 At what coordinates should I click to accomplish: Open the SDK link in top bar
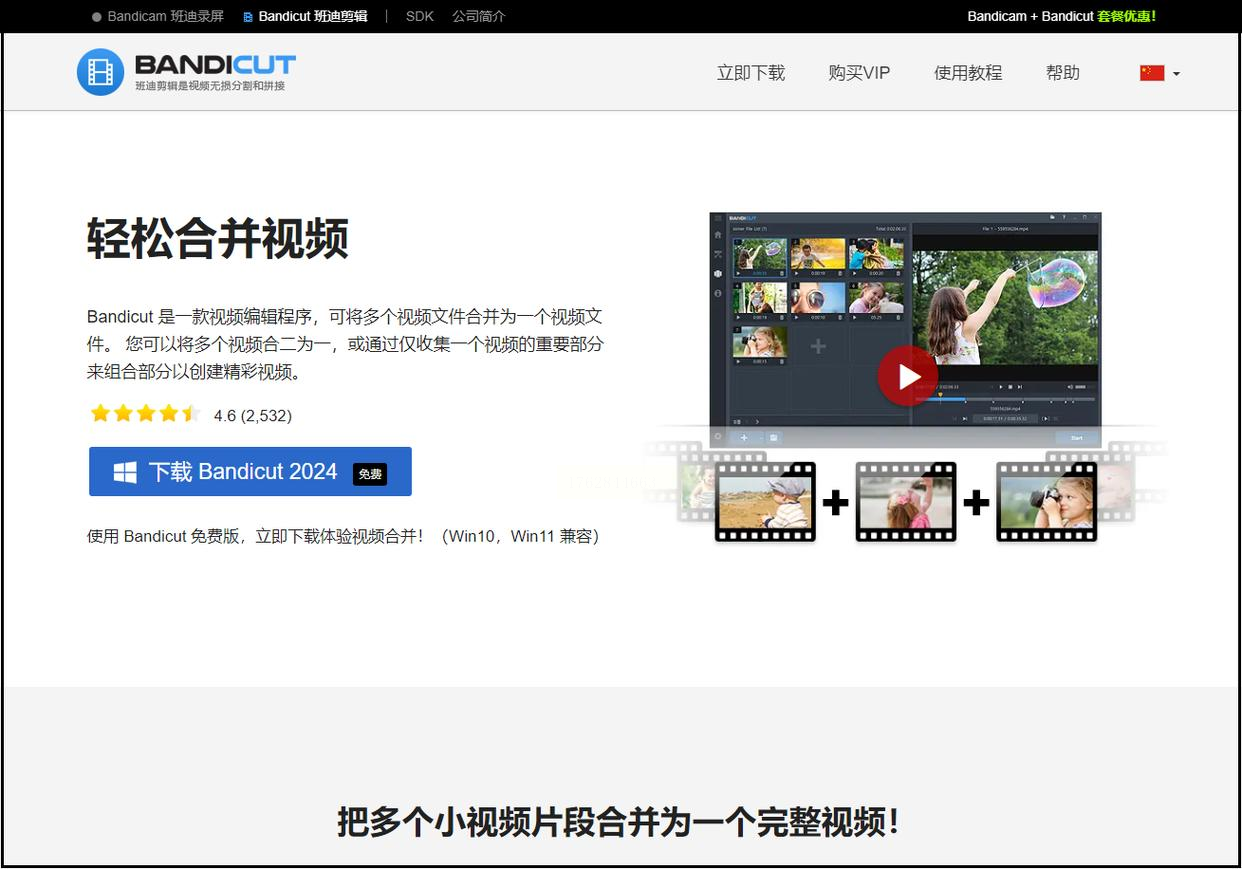point(420,16)
